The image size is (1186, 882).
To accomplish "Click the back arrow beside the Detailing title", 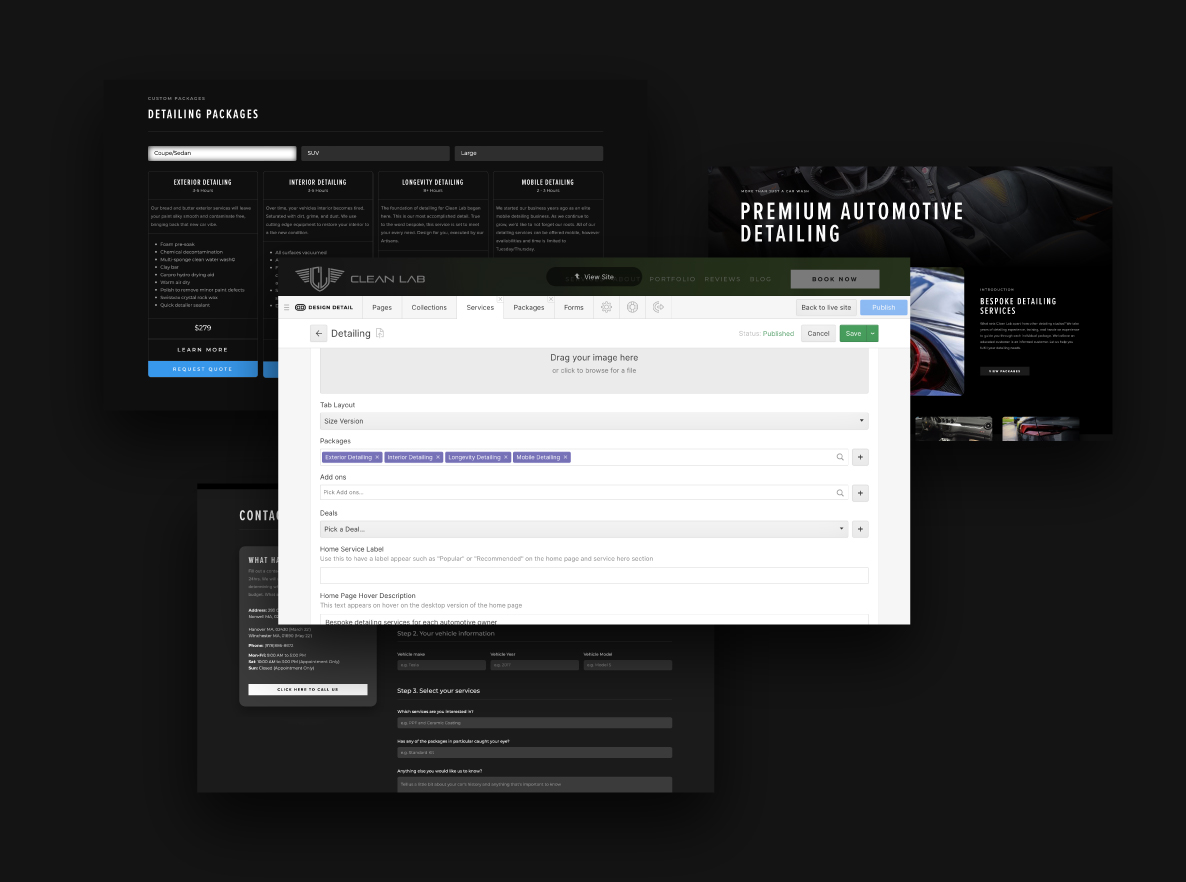I will [x=319, y=333].
